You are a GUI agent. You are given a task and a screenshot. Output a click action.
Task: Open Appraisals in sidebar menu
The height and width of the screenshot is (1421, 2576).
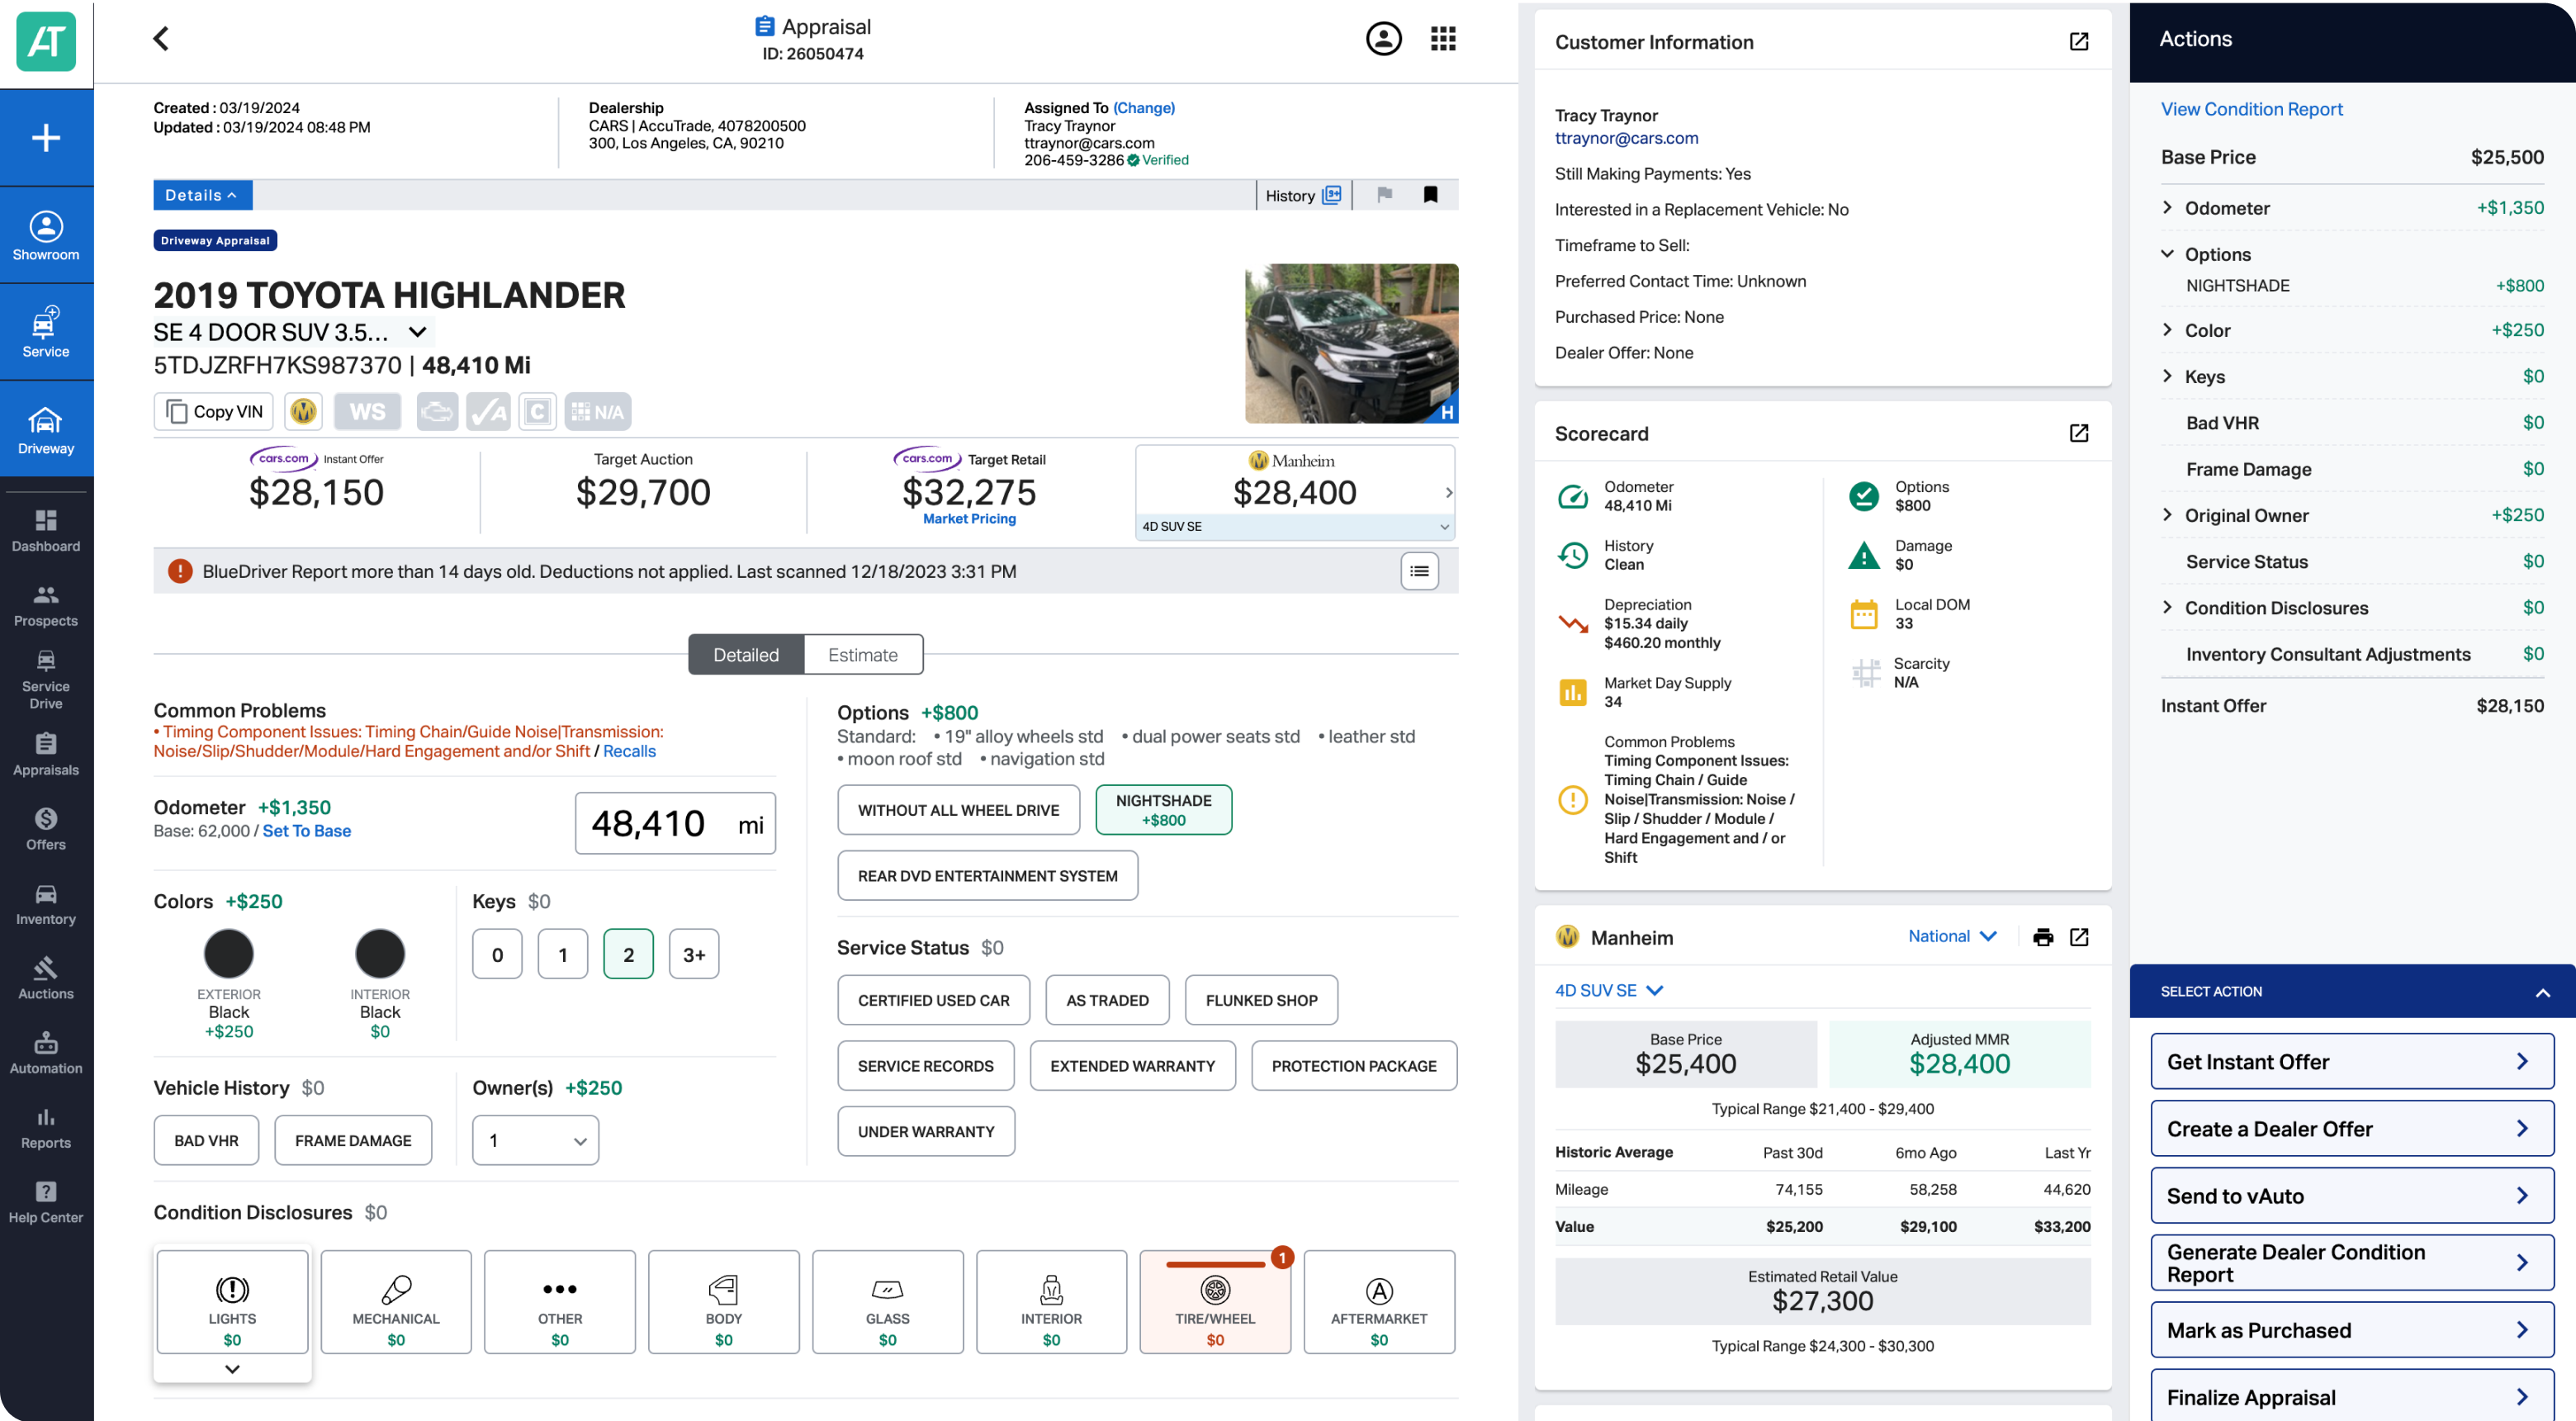coord(46,755)
